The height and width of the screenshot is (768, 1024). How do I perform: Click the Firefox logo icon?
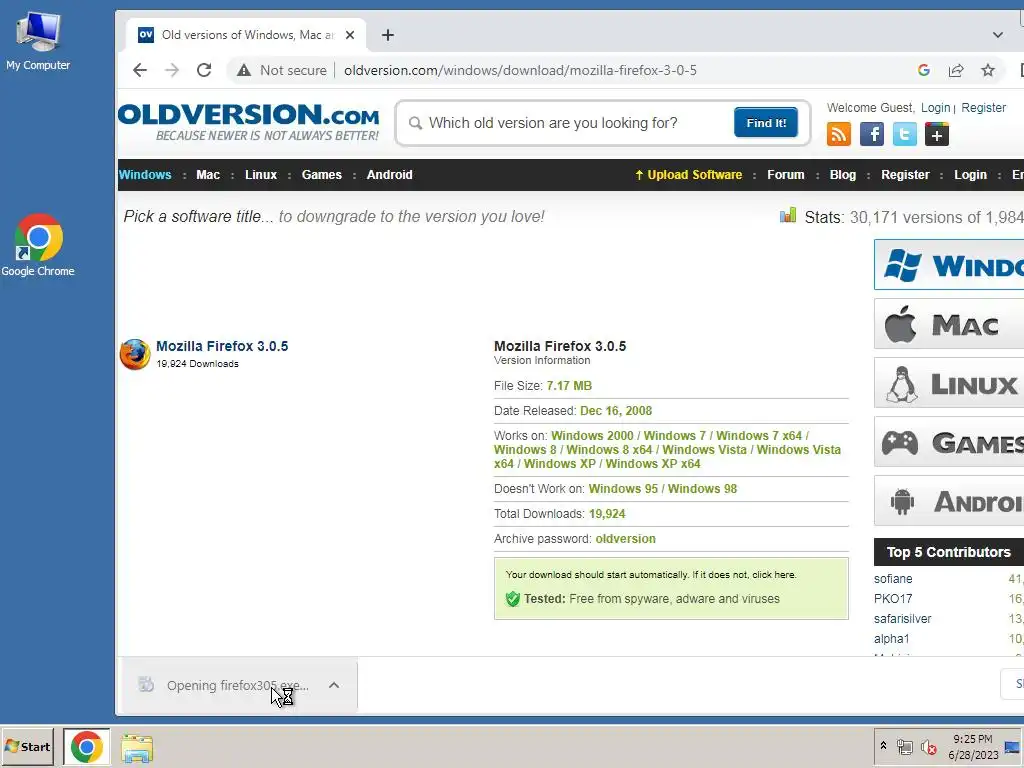[x=135, y=354]
